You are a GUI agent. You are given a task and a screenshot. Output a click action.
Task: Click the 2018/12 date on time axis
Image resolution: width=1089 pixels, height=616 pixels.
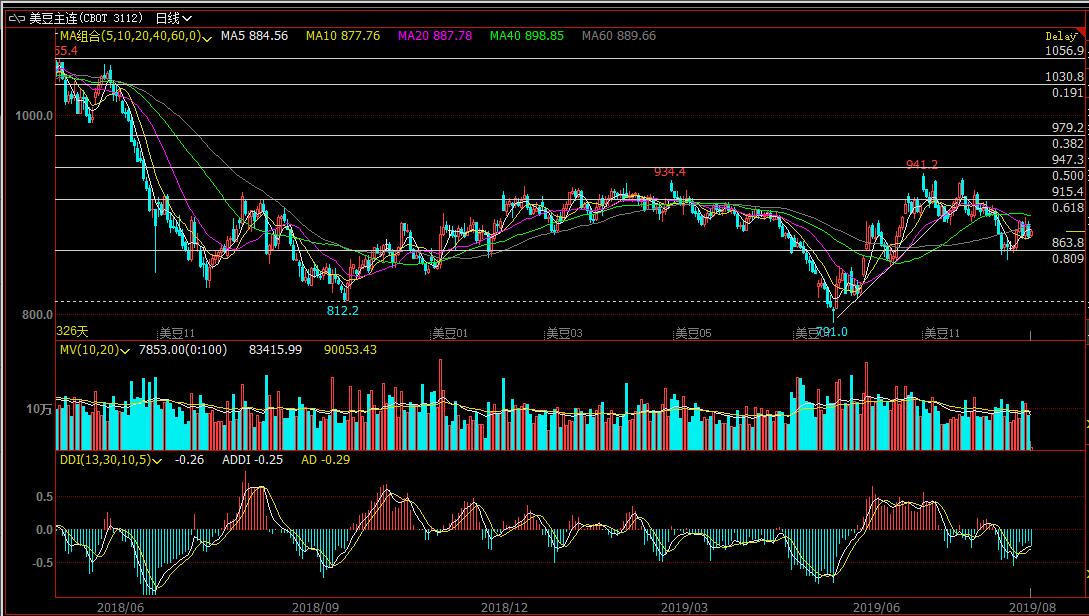coord(503,607)
